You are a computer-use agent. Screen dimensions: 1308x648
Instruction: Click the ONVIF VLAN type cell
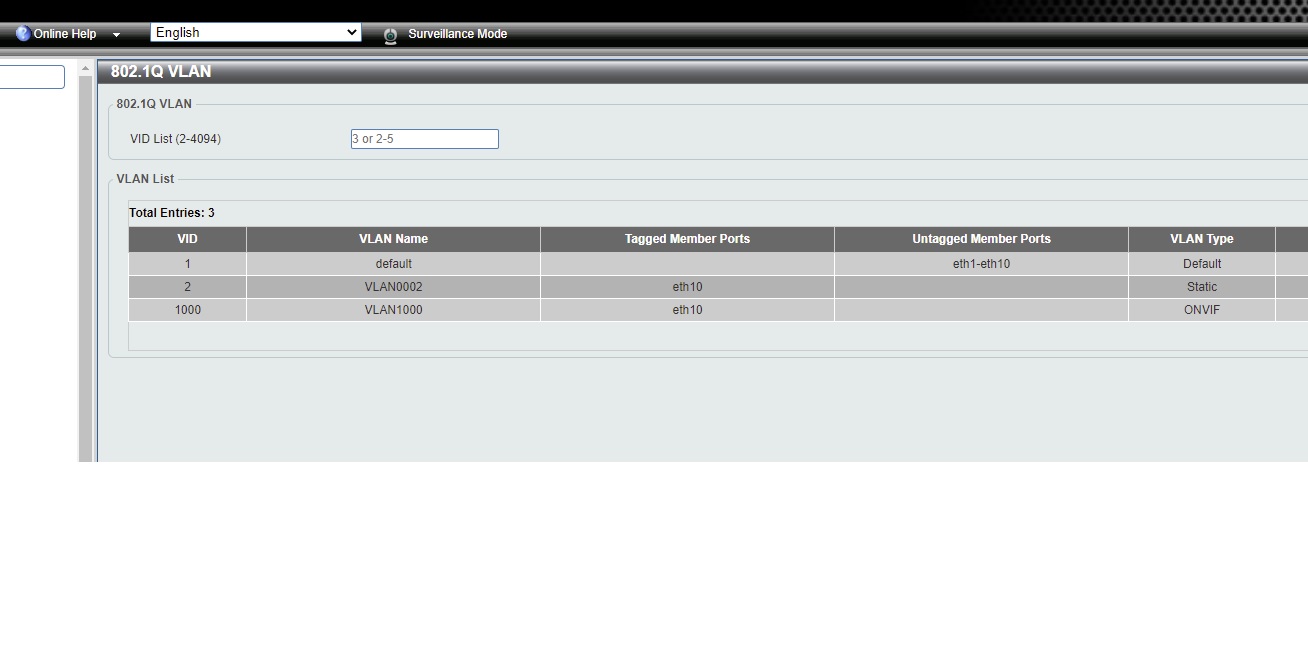[x=1201, y=310]
